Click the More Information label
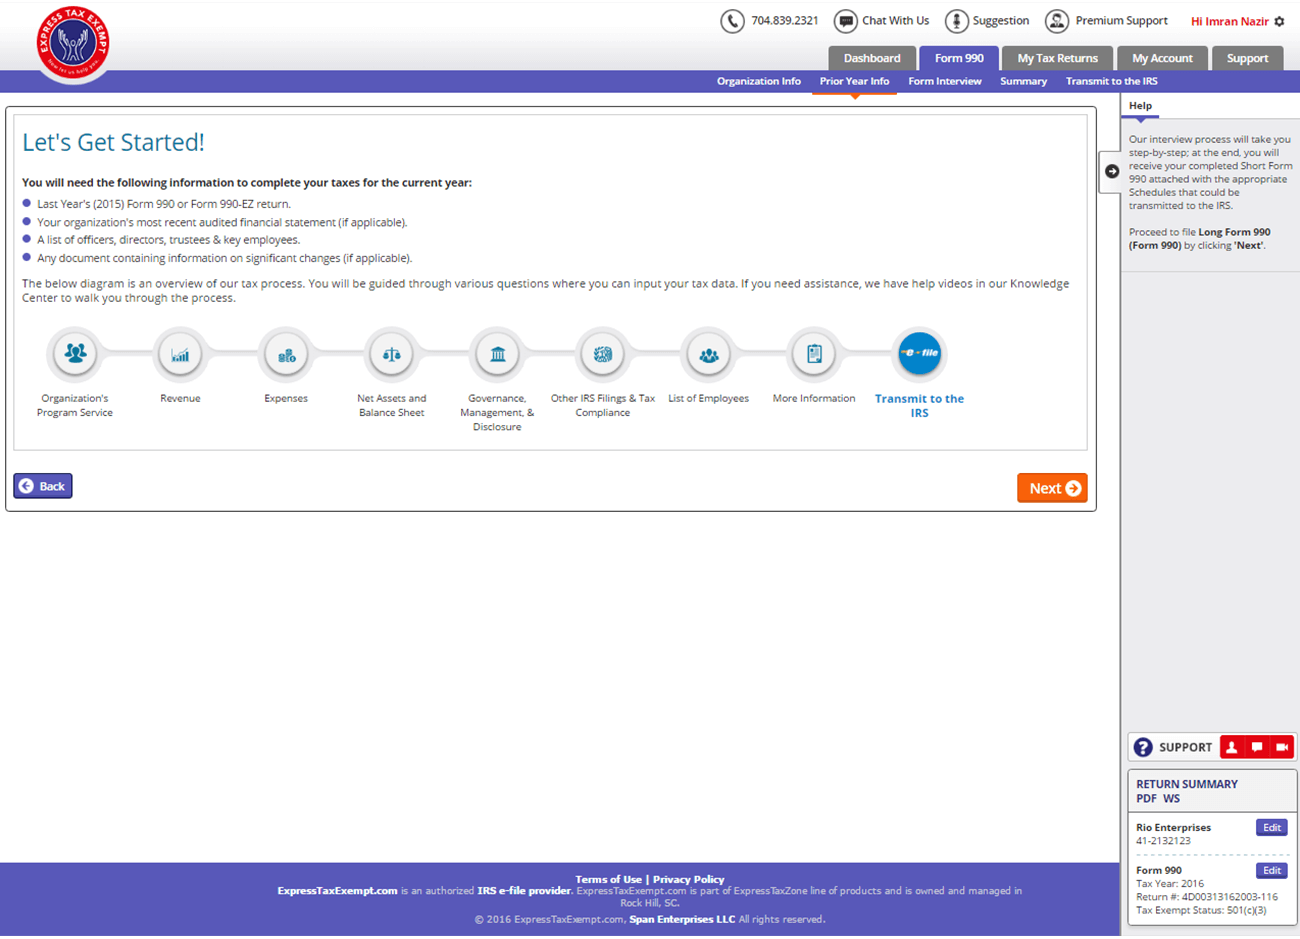The width and height of the screenshot is (1300, 939). [814, 398]
